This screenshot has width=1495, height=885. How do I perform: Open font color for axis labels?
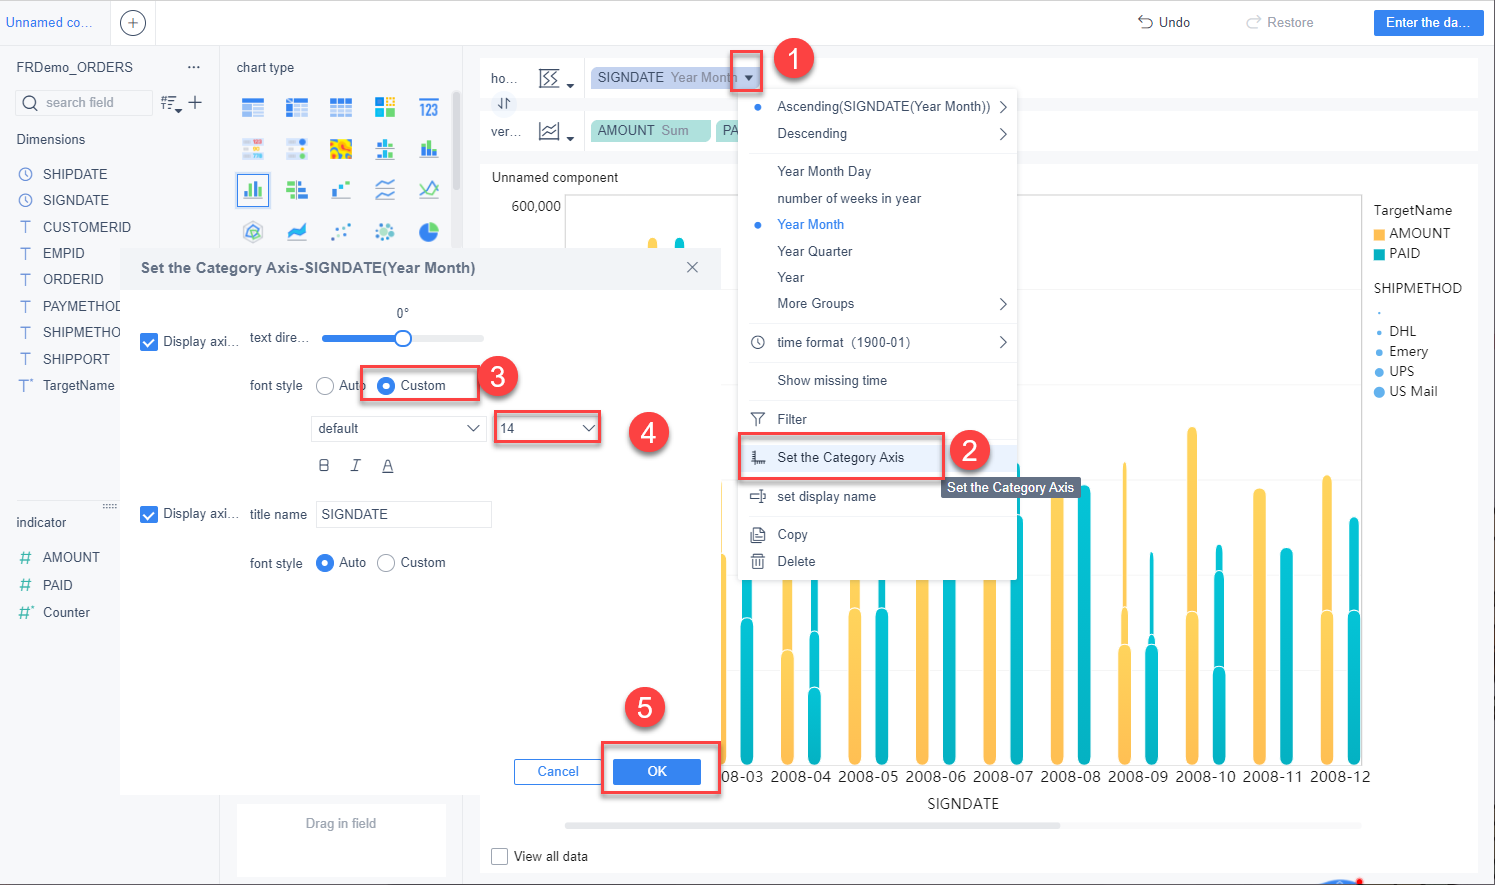[x=388, y=465]
